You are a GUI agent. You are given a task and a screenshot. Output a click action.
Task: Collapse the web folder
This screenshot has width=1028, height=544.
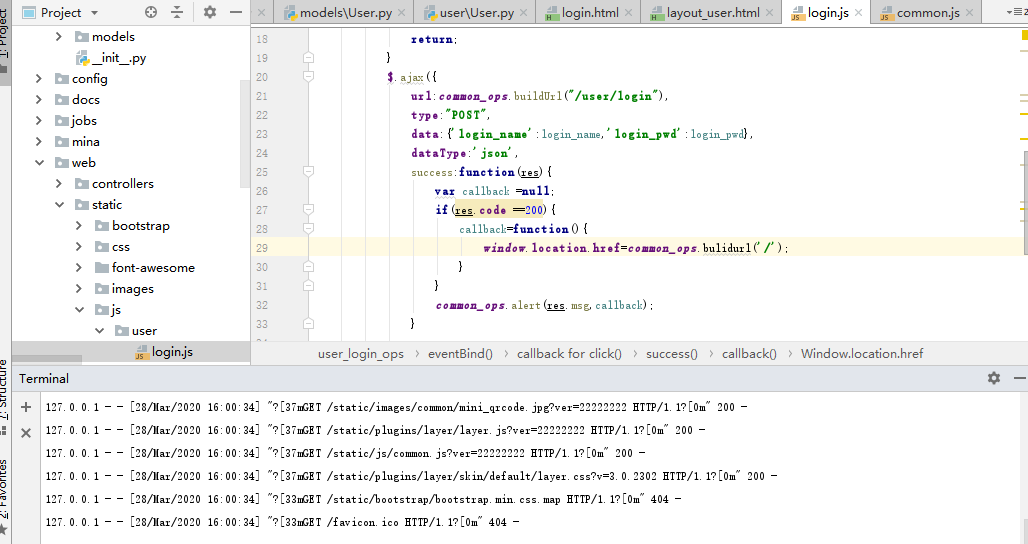(x=39, y=163)
